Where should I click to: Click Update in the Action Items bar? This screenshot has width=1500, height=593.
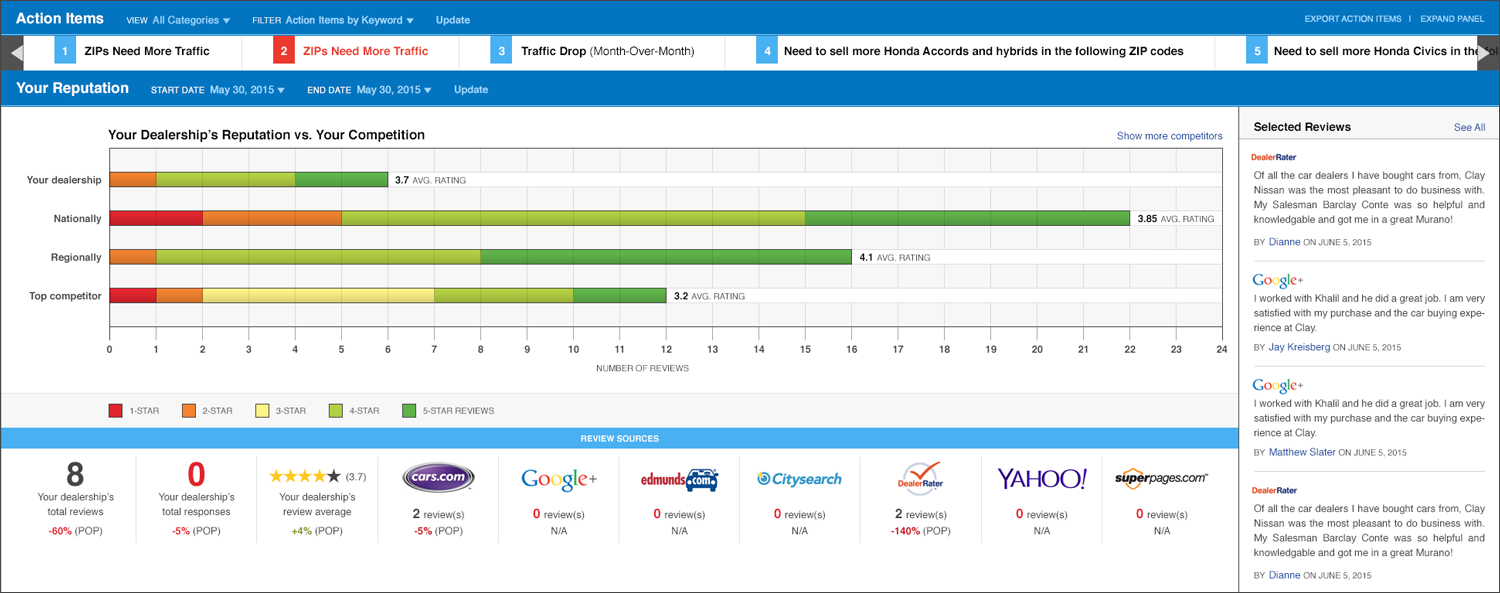tap(453, 20)
